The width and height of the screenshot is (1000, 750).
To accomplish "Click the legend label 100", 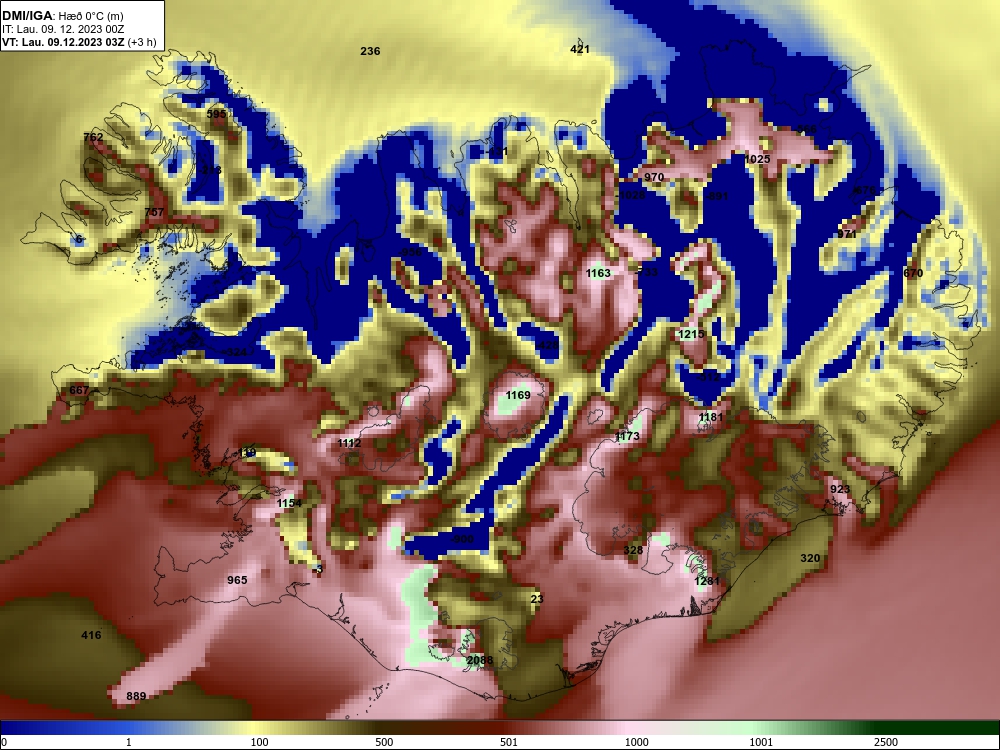I will click(x=259, y=742).
